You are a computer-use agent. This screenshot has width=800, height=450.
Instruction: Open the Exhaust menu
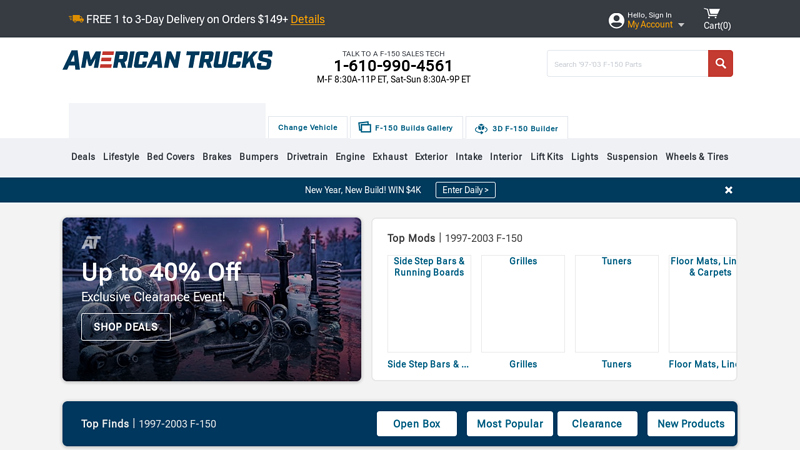[x=390, y=157]
